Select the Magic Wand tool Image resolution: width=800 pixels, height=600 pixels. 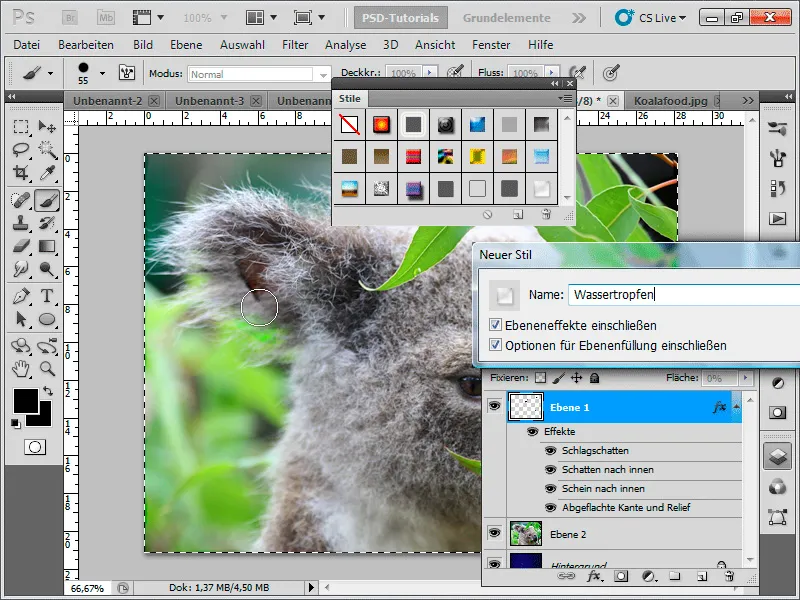coord(47,149)
